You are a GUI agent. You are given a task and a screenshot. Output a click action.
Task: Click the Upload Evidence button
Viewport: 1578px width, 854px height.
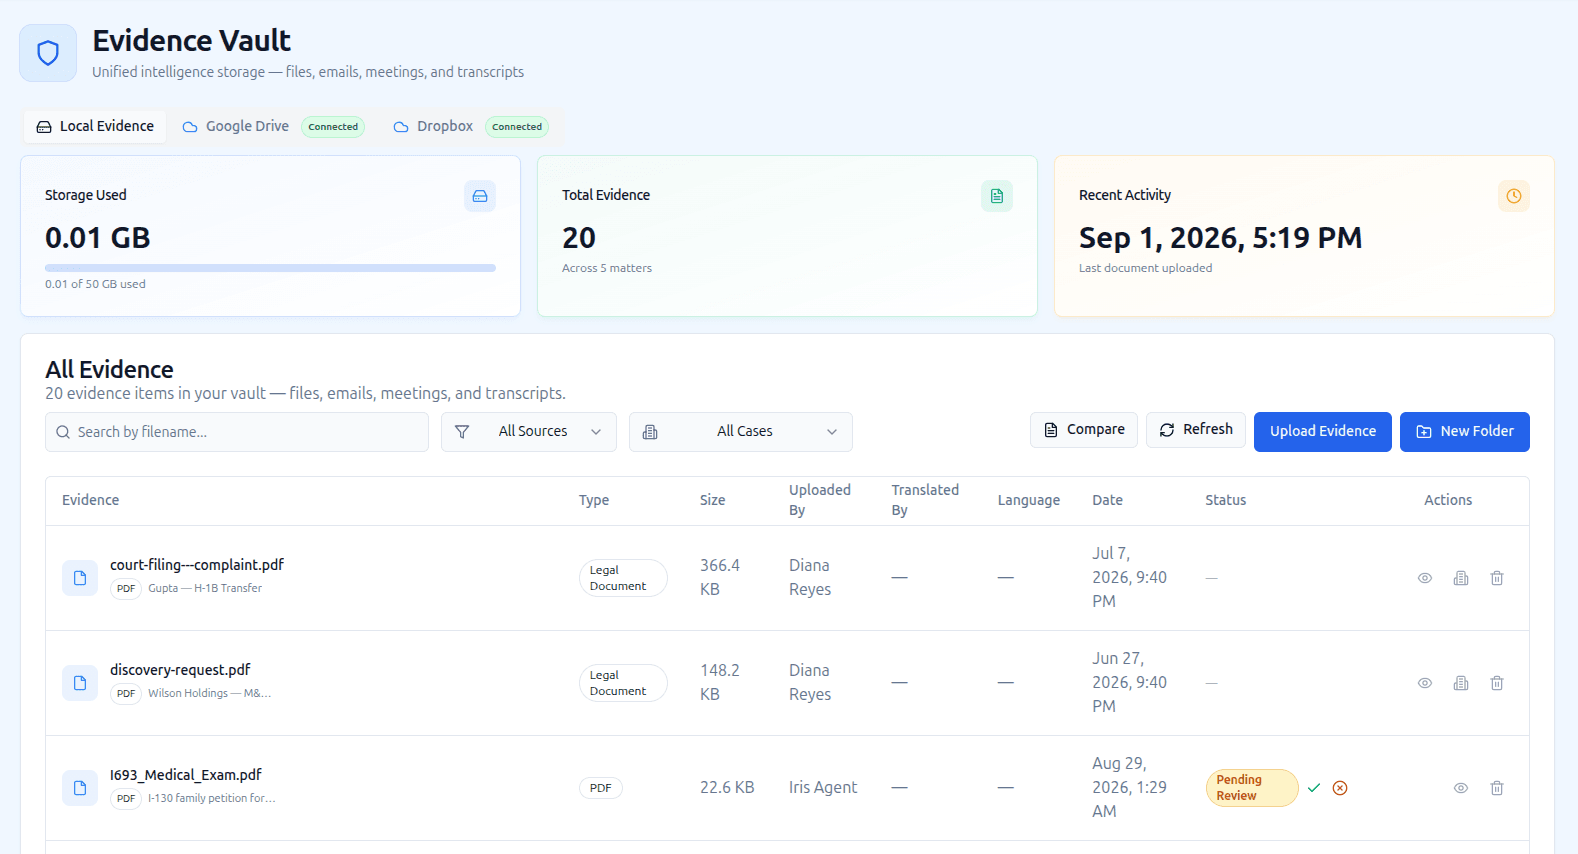coord(1323,432)
